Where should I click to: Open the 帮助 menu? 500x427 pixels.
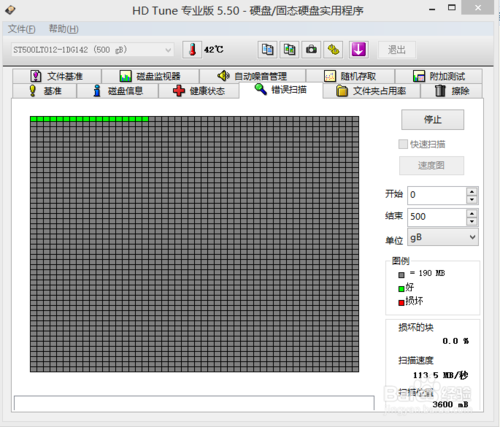(64, 29)
